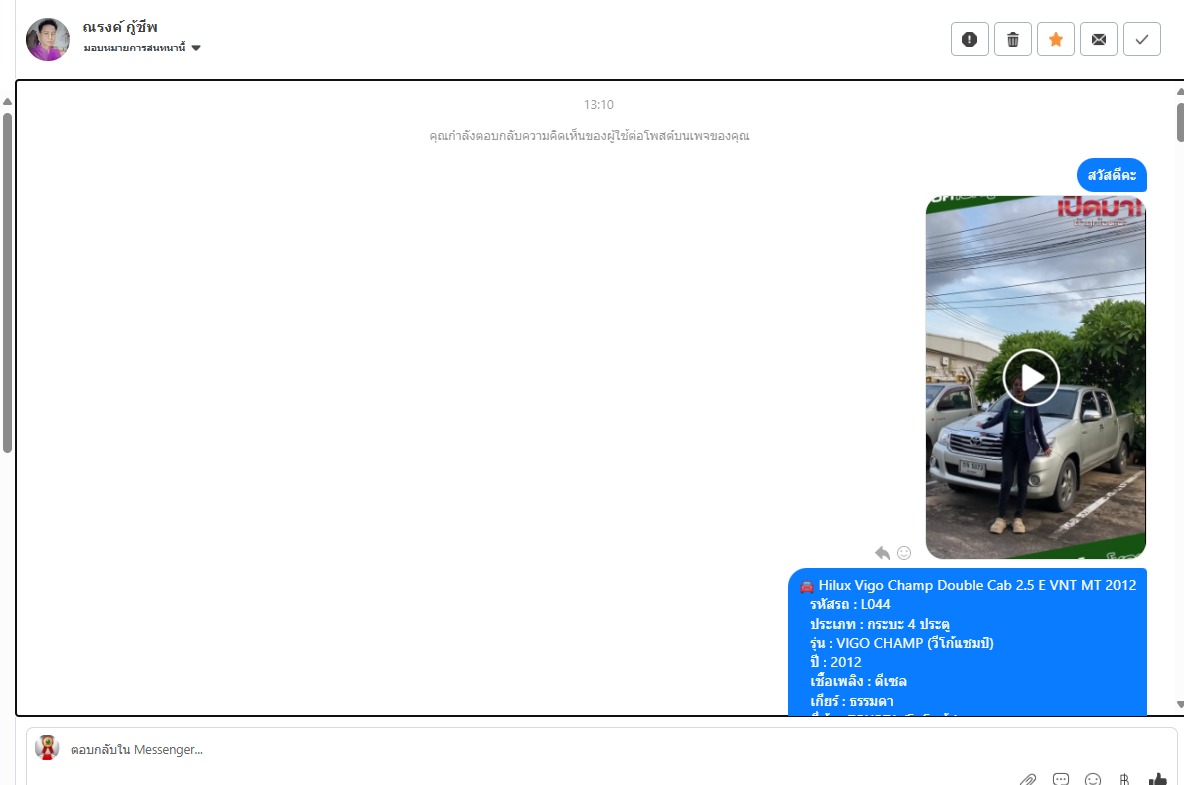Expand the assign conversation dropdown
This screenshot has width=1184, height=785.
(142, 48)
